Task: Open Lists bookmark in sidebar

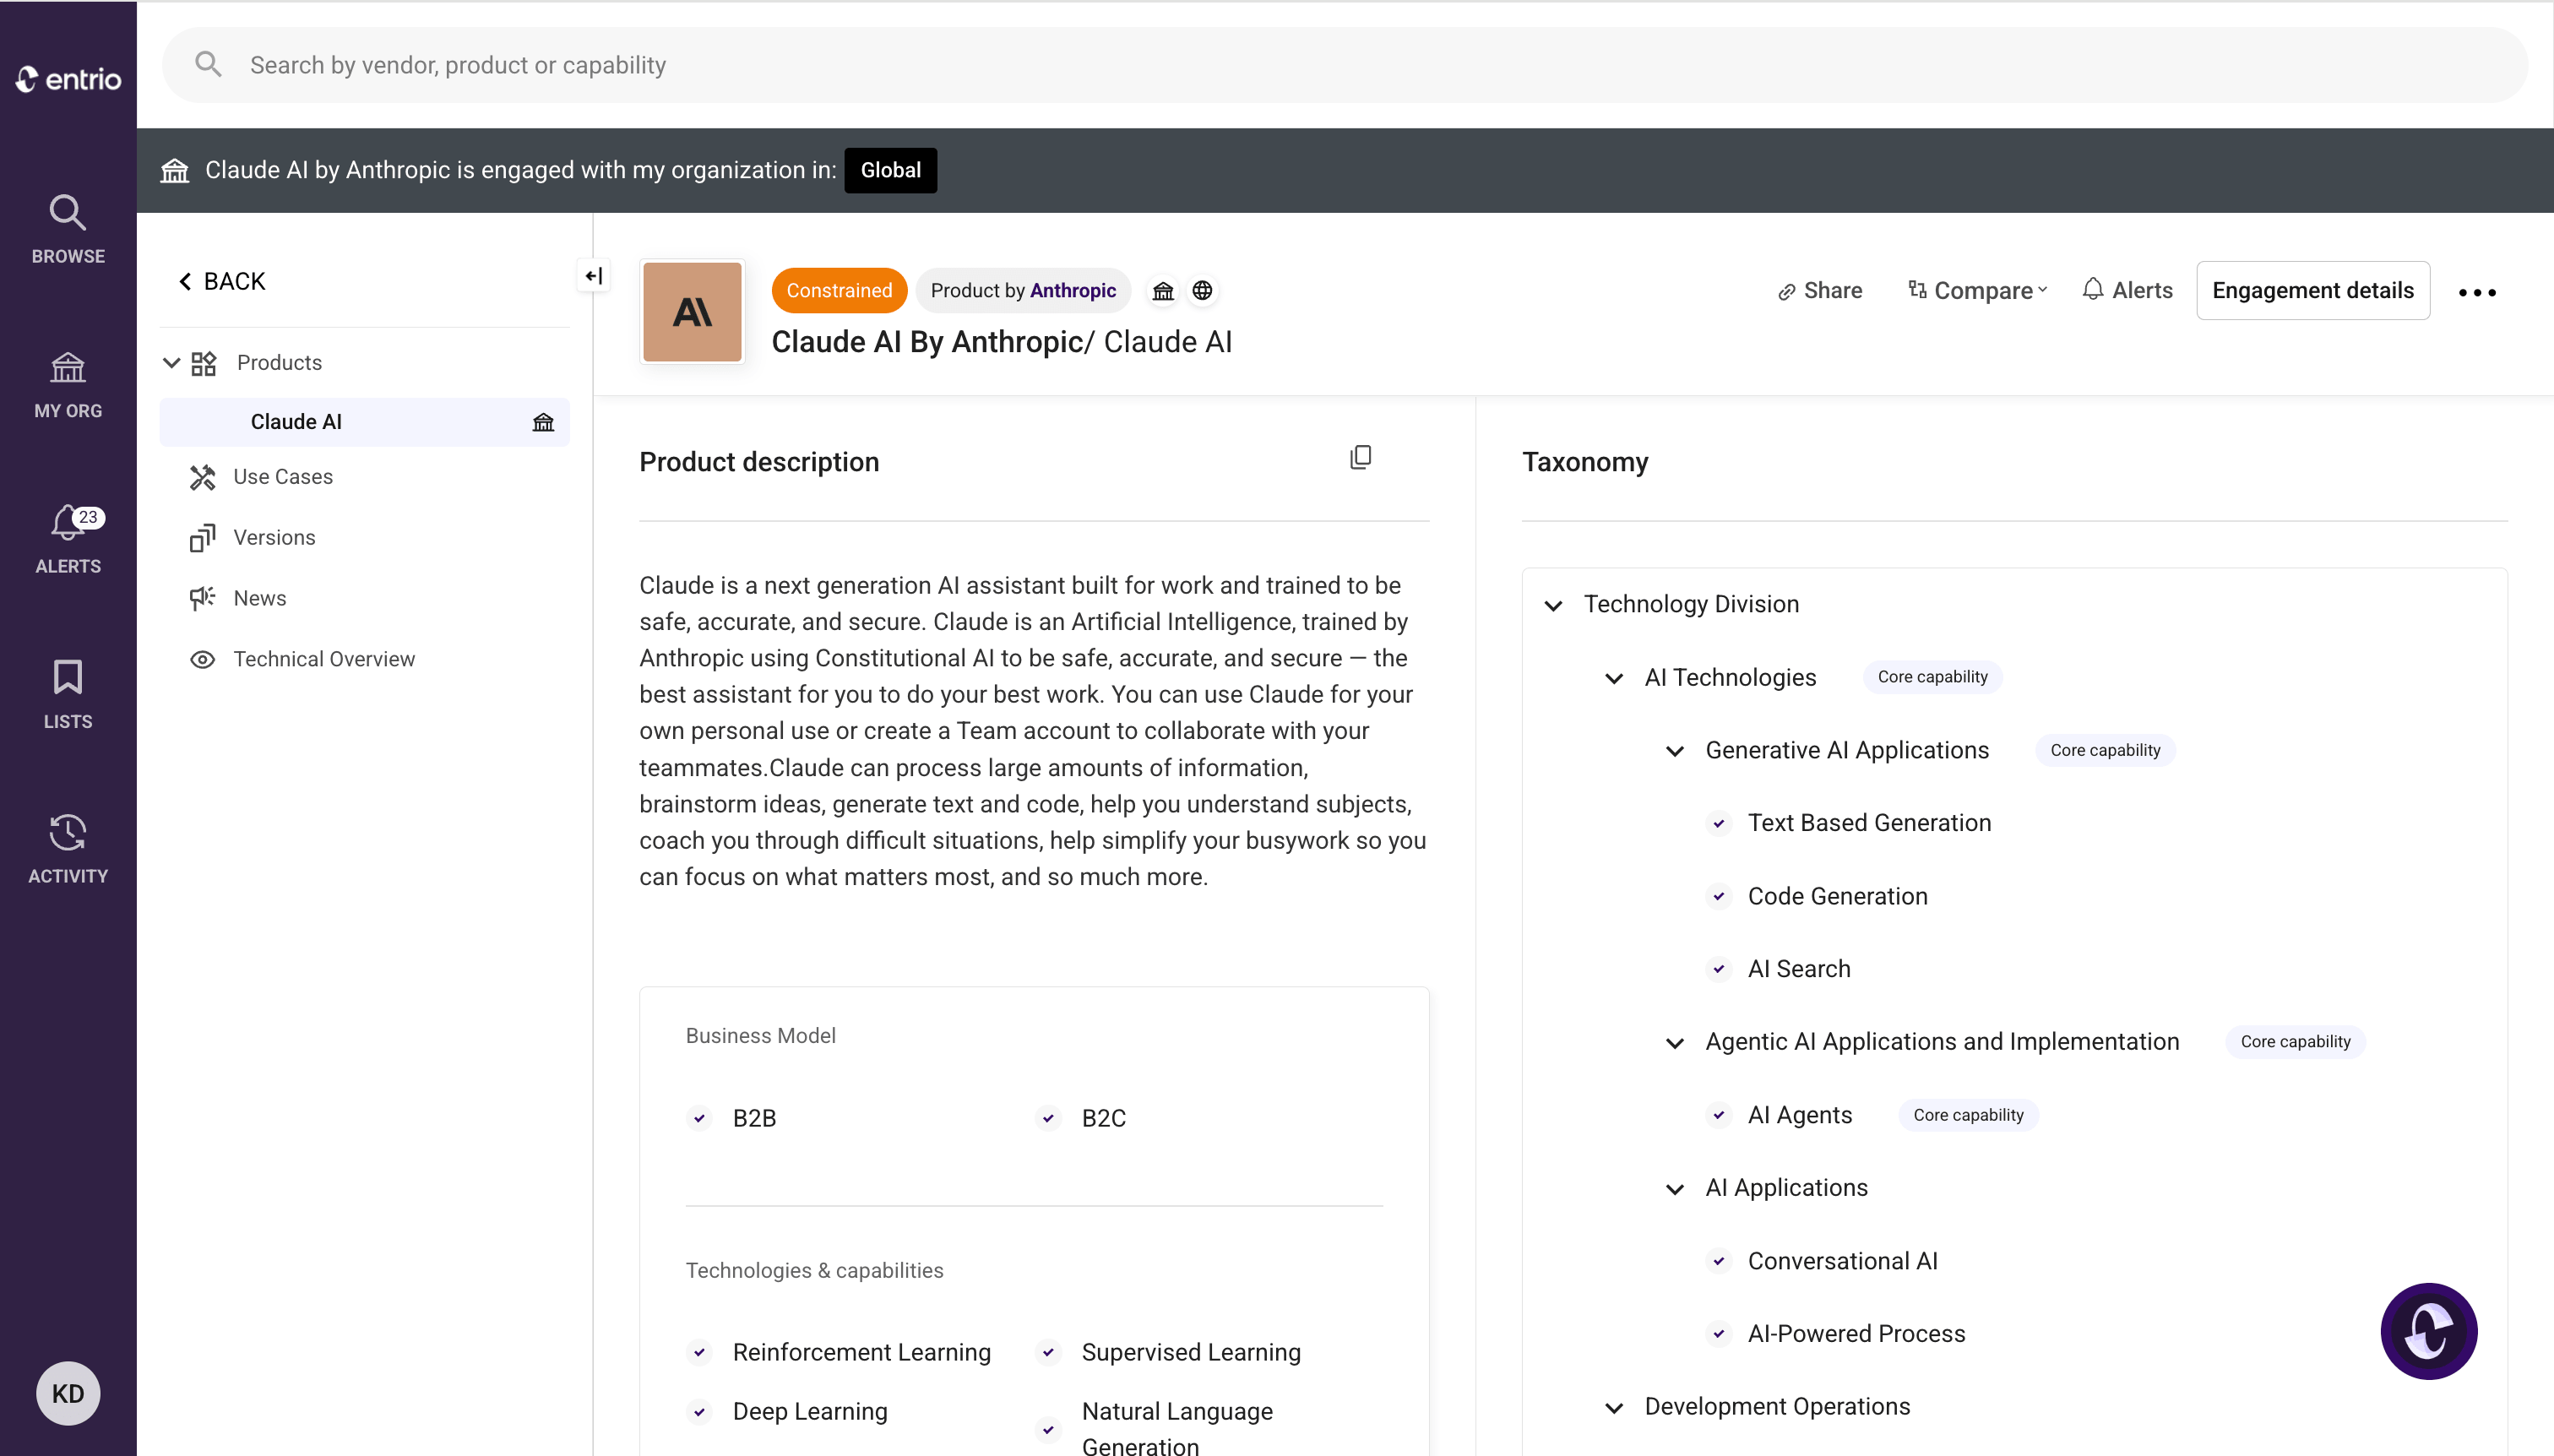Action: [68, 694]
